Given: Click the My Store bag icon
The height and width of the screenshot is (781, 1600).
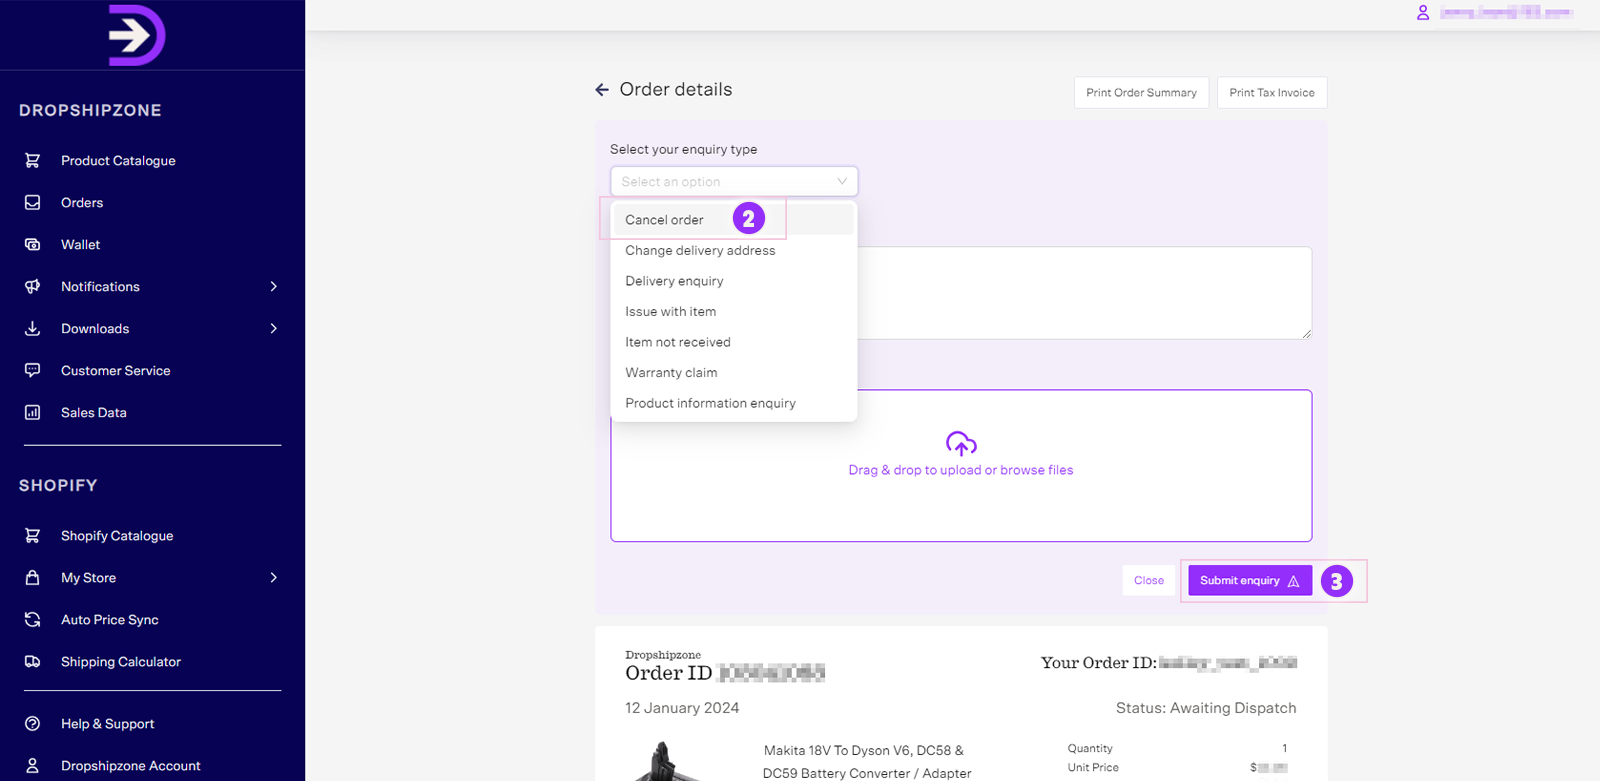Looking at the screenshot, I should (x=32, y=578).
